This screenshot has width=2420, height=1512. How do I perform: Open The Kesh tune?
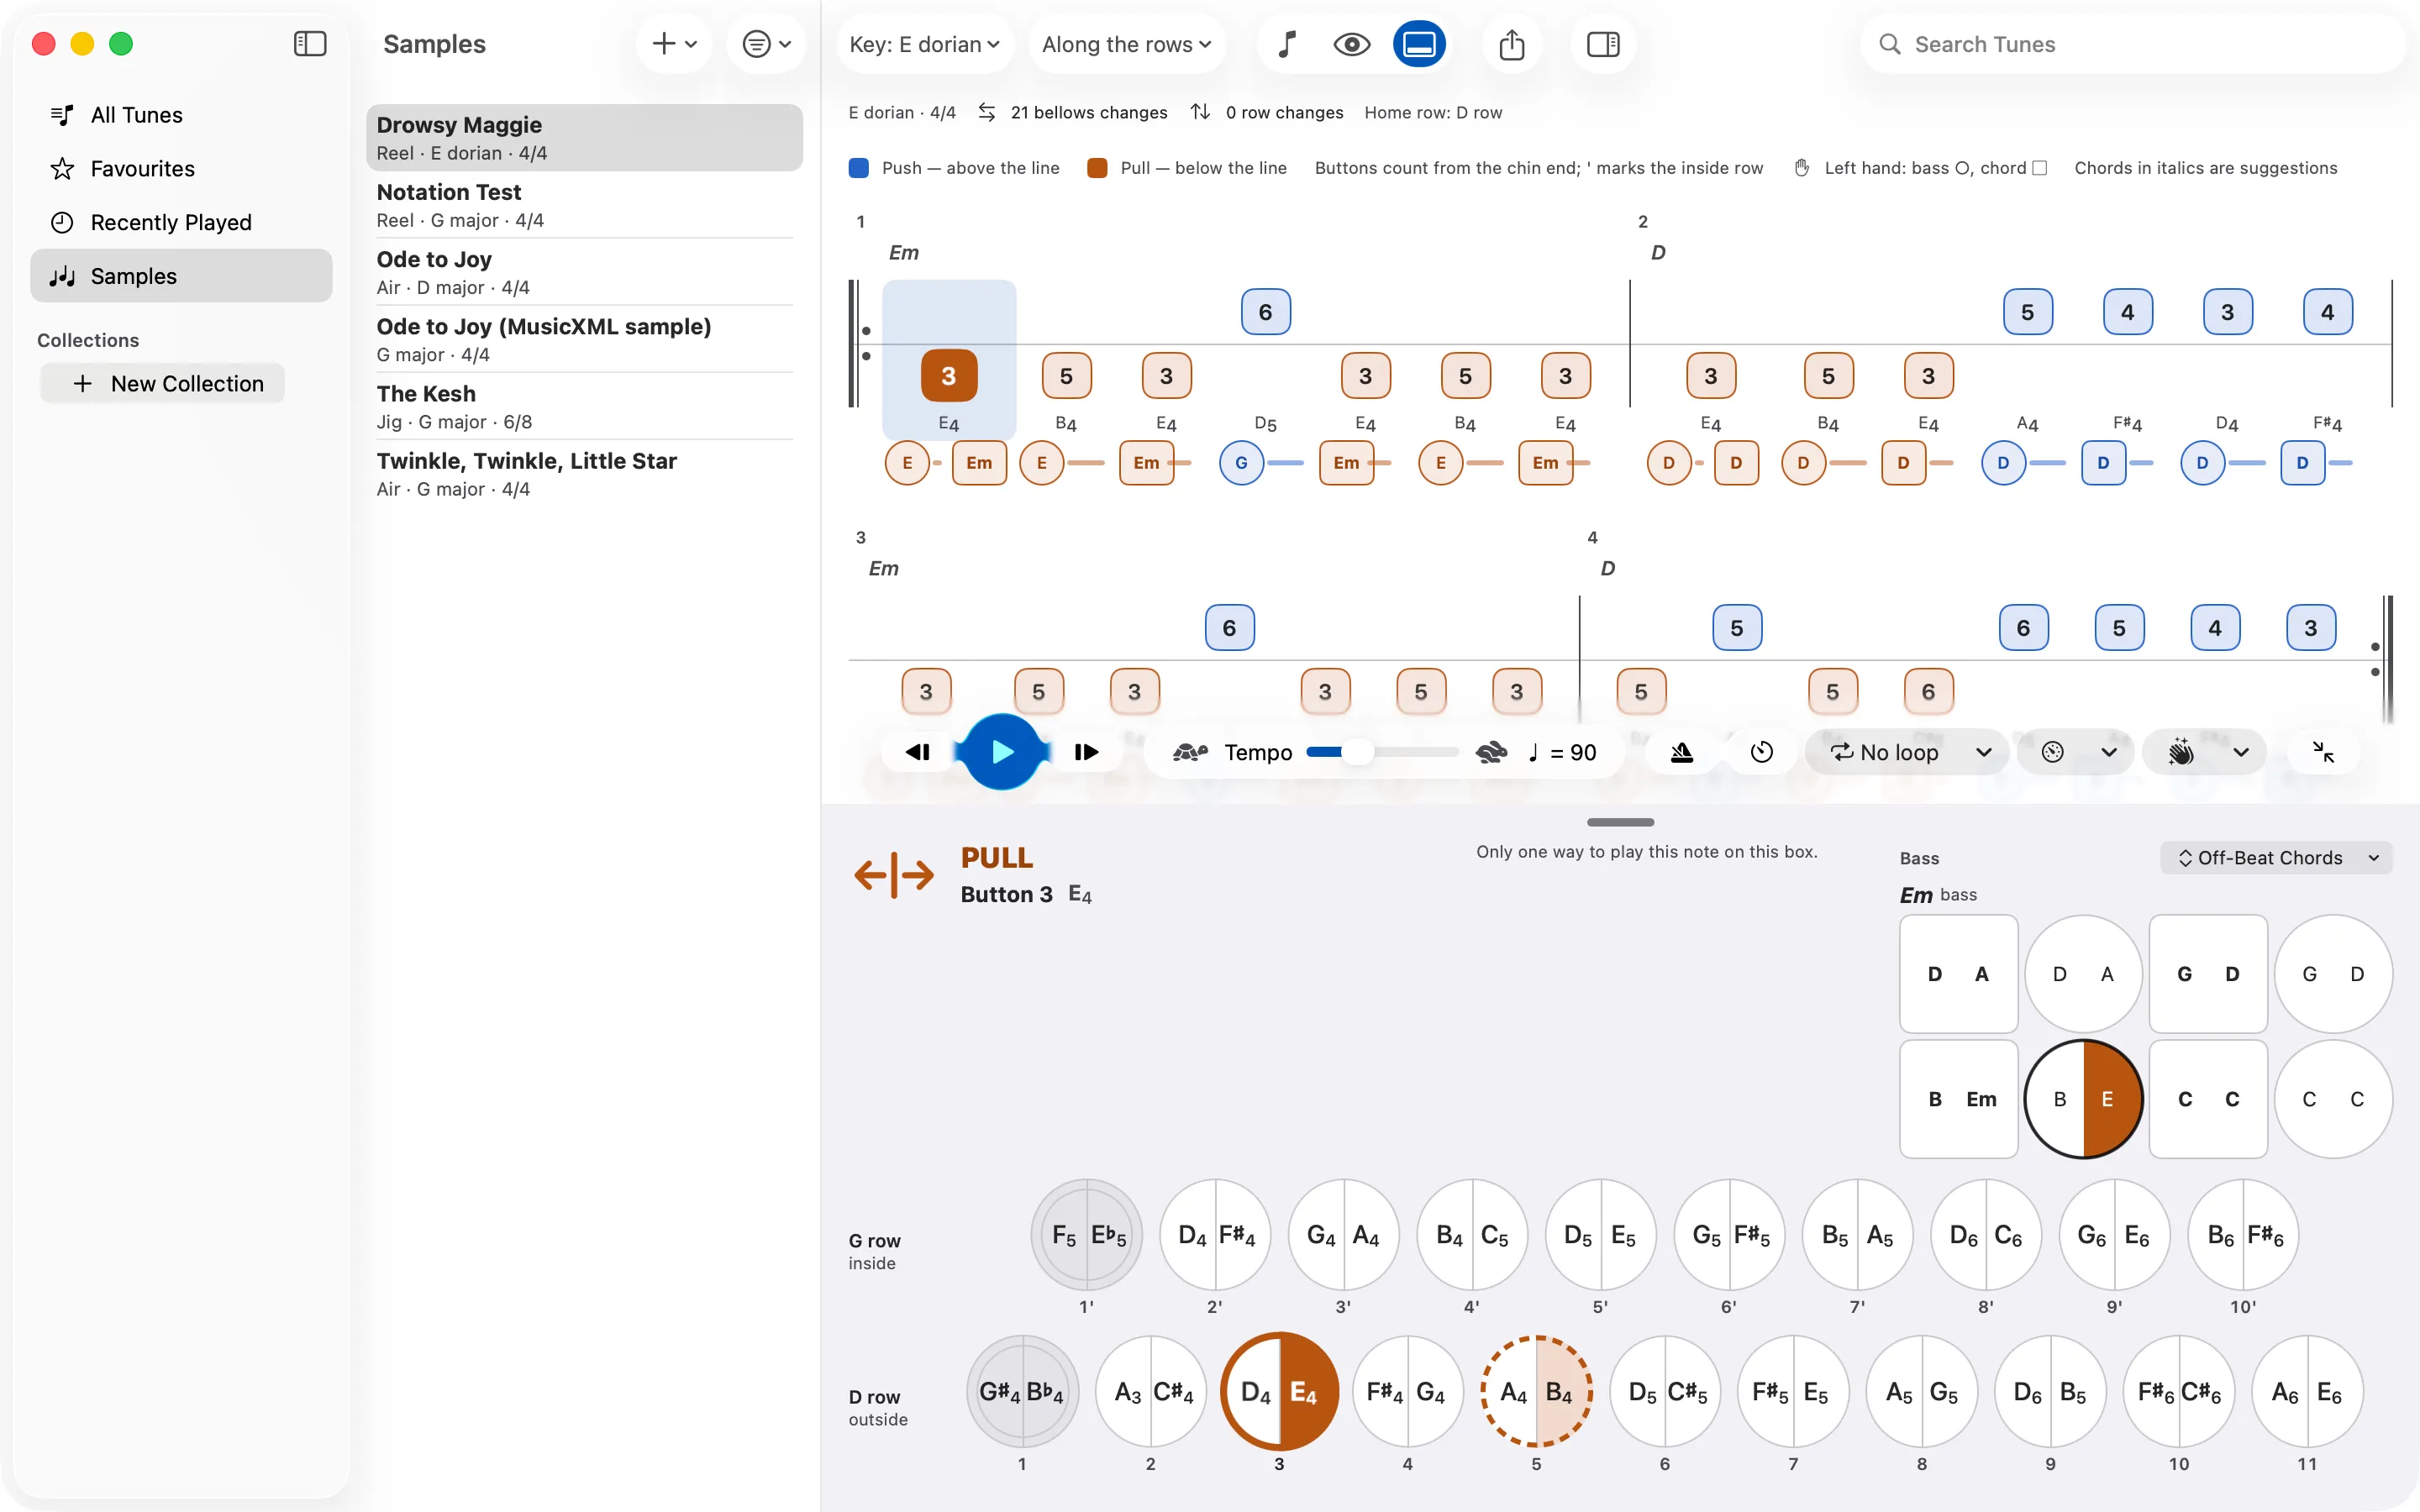coord(585,407)
